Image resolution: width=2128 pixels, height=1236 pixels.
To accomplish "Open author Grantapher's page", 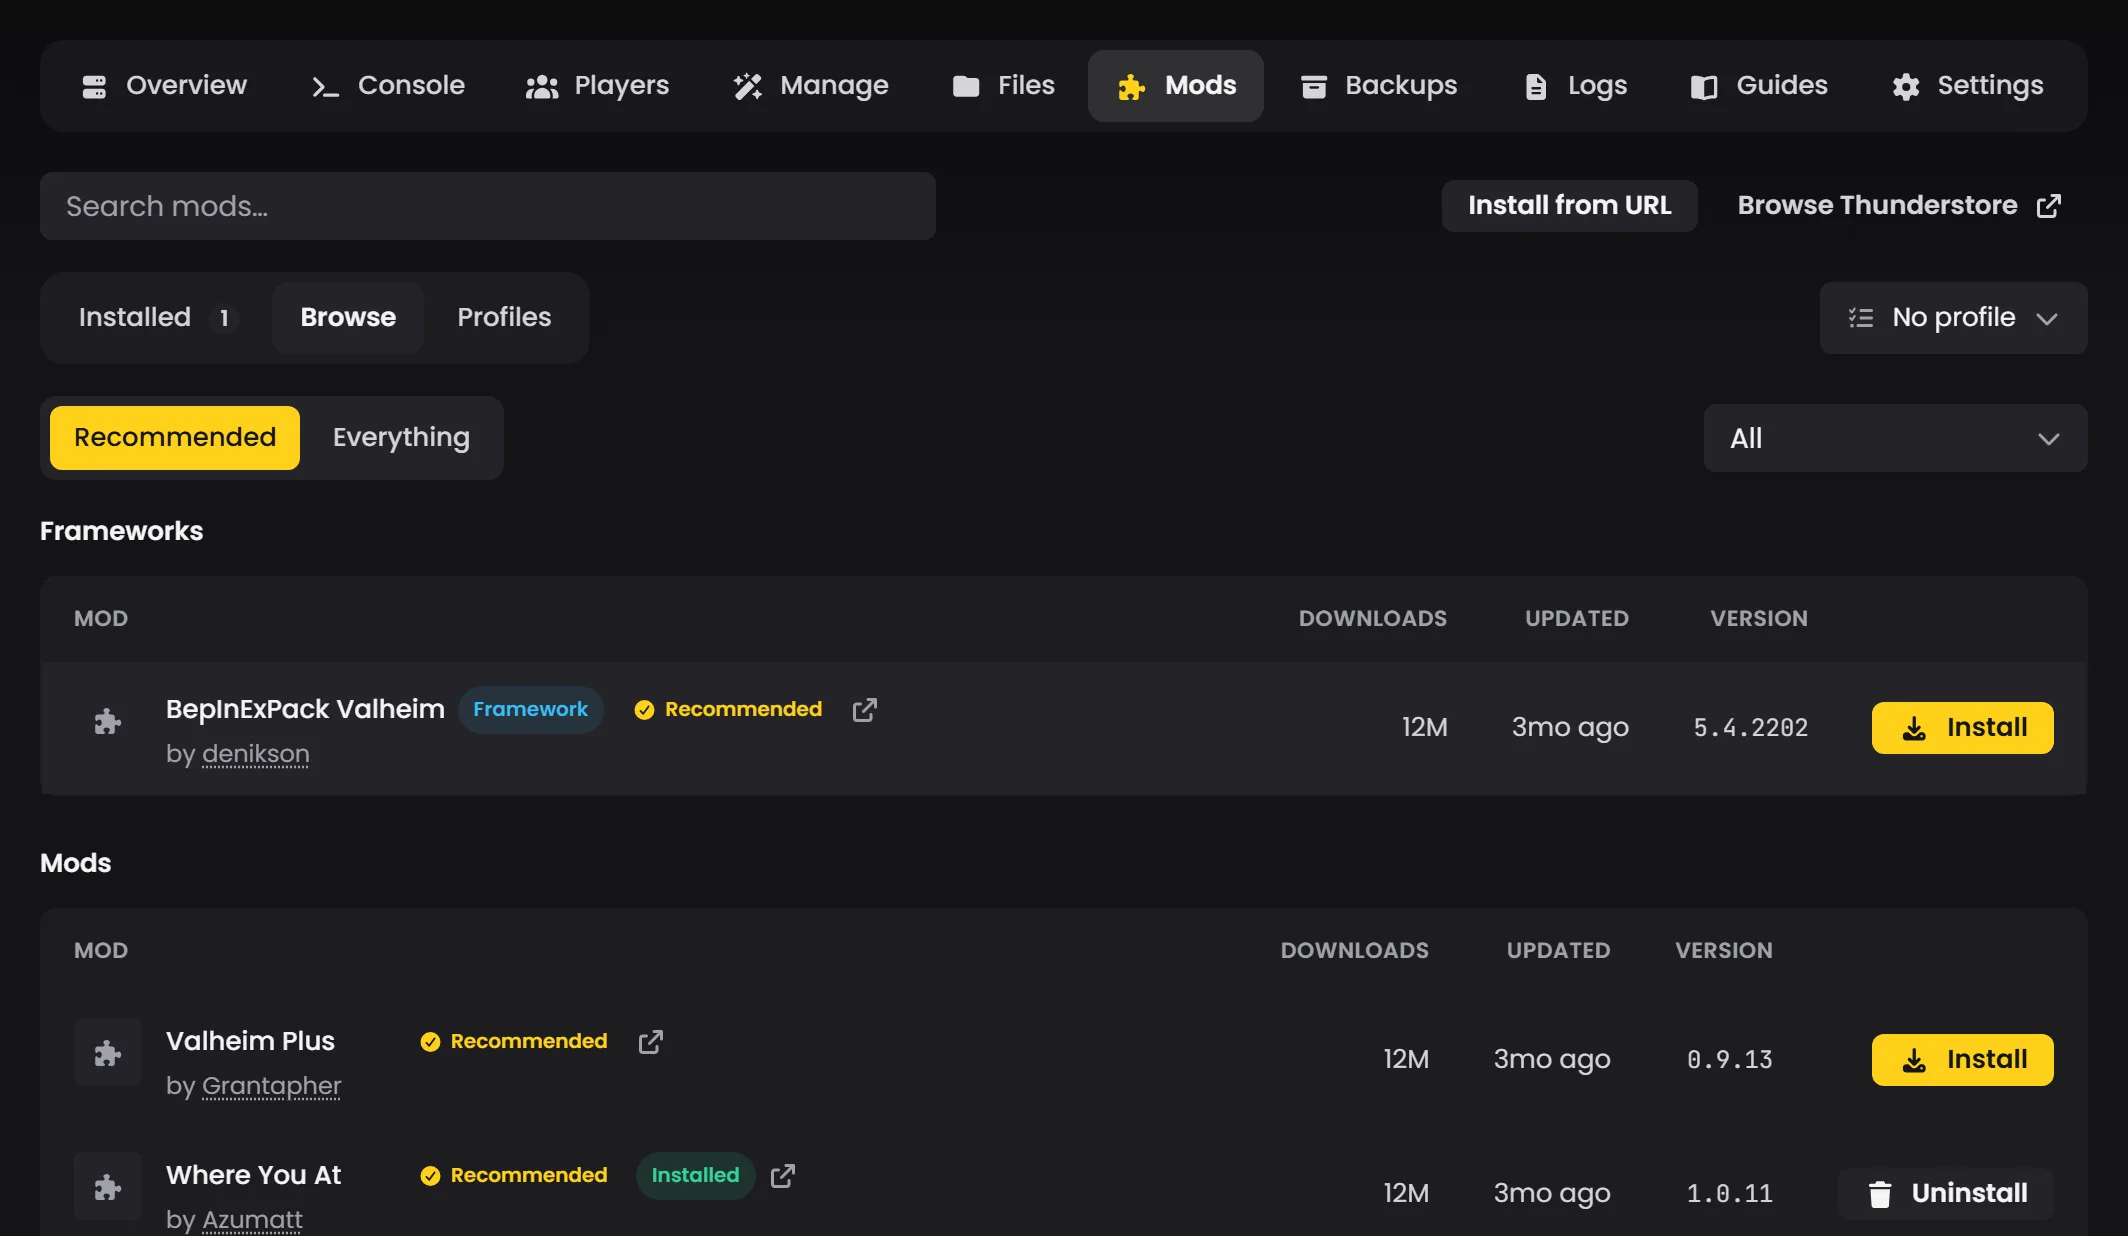I will click(271, 1086).
